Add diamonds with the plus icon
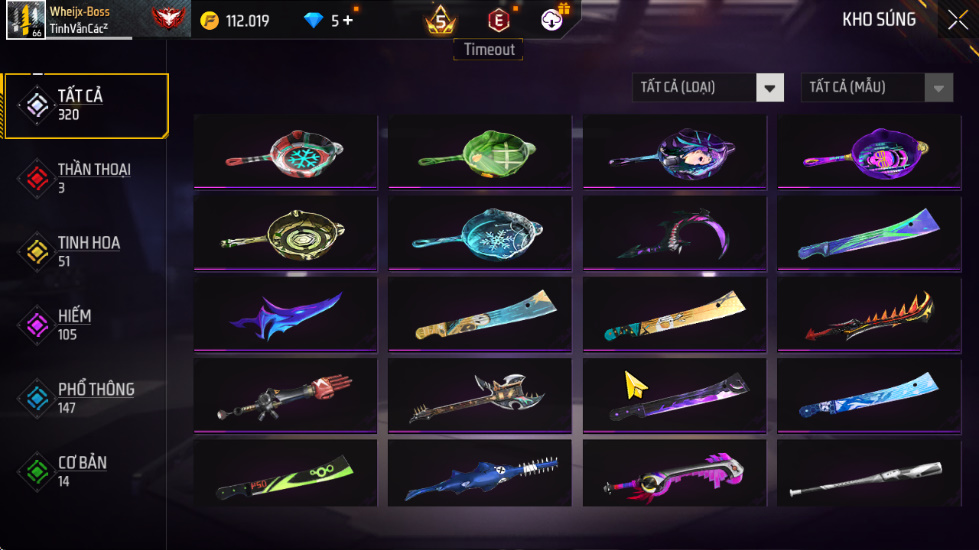This screenshot has height=550, width=979. coord(348,21)
